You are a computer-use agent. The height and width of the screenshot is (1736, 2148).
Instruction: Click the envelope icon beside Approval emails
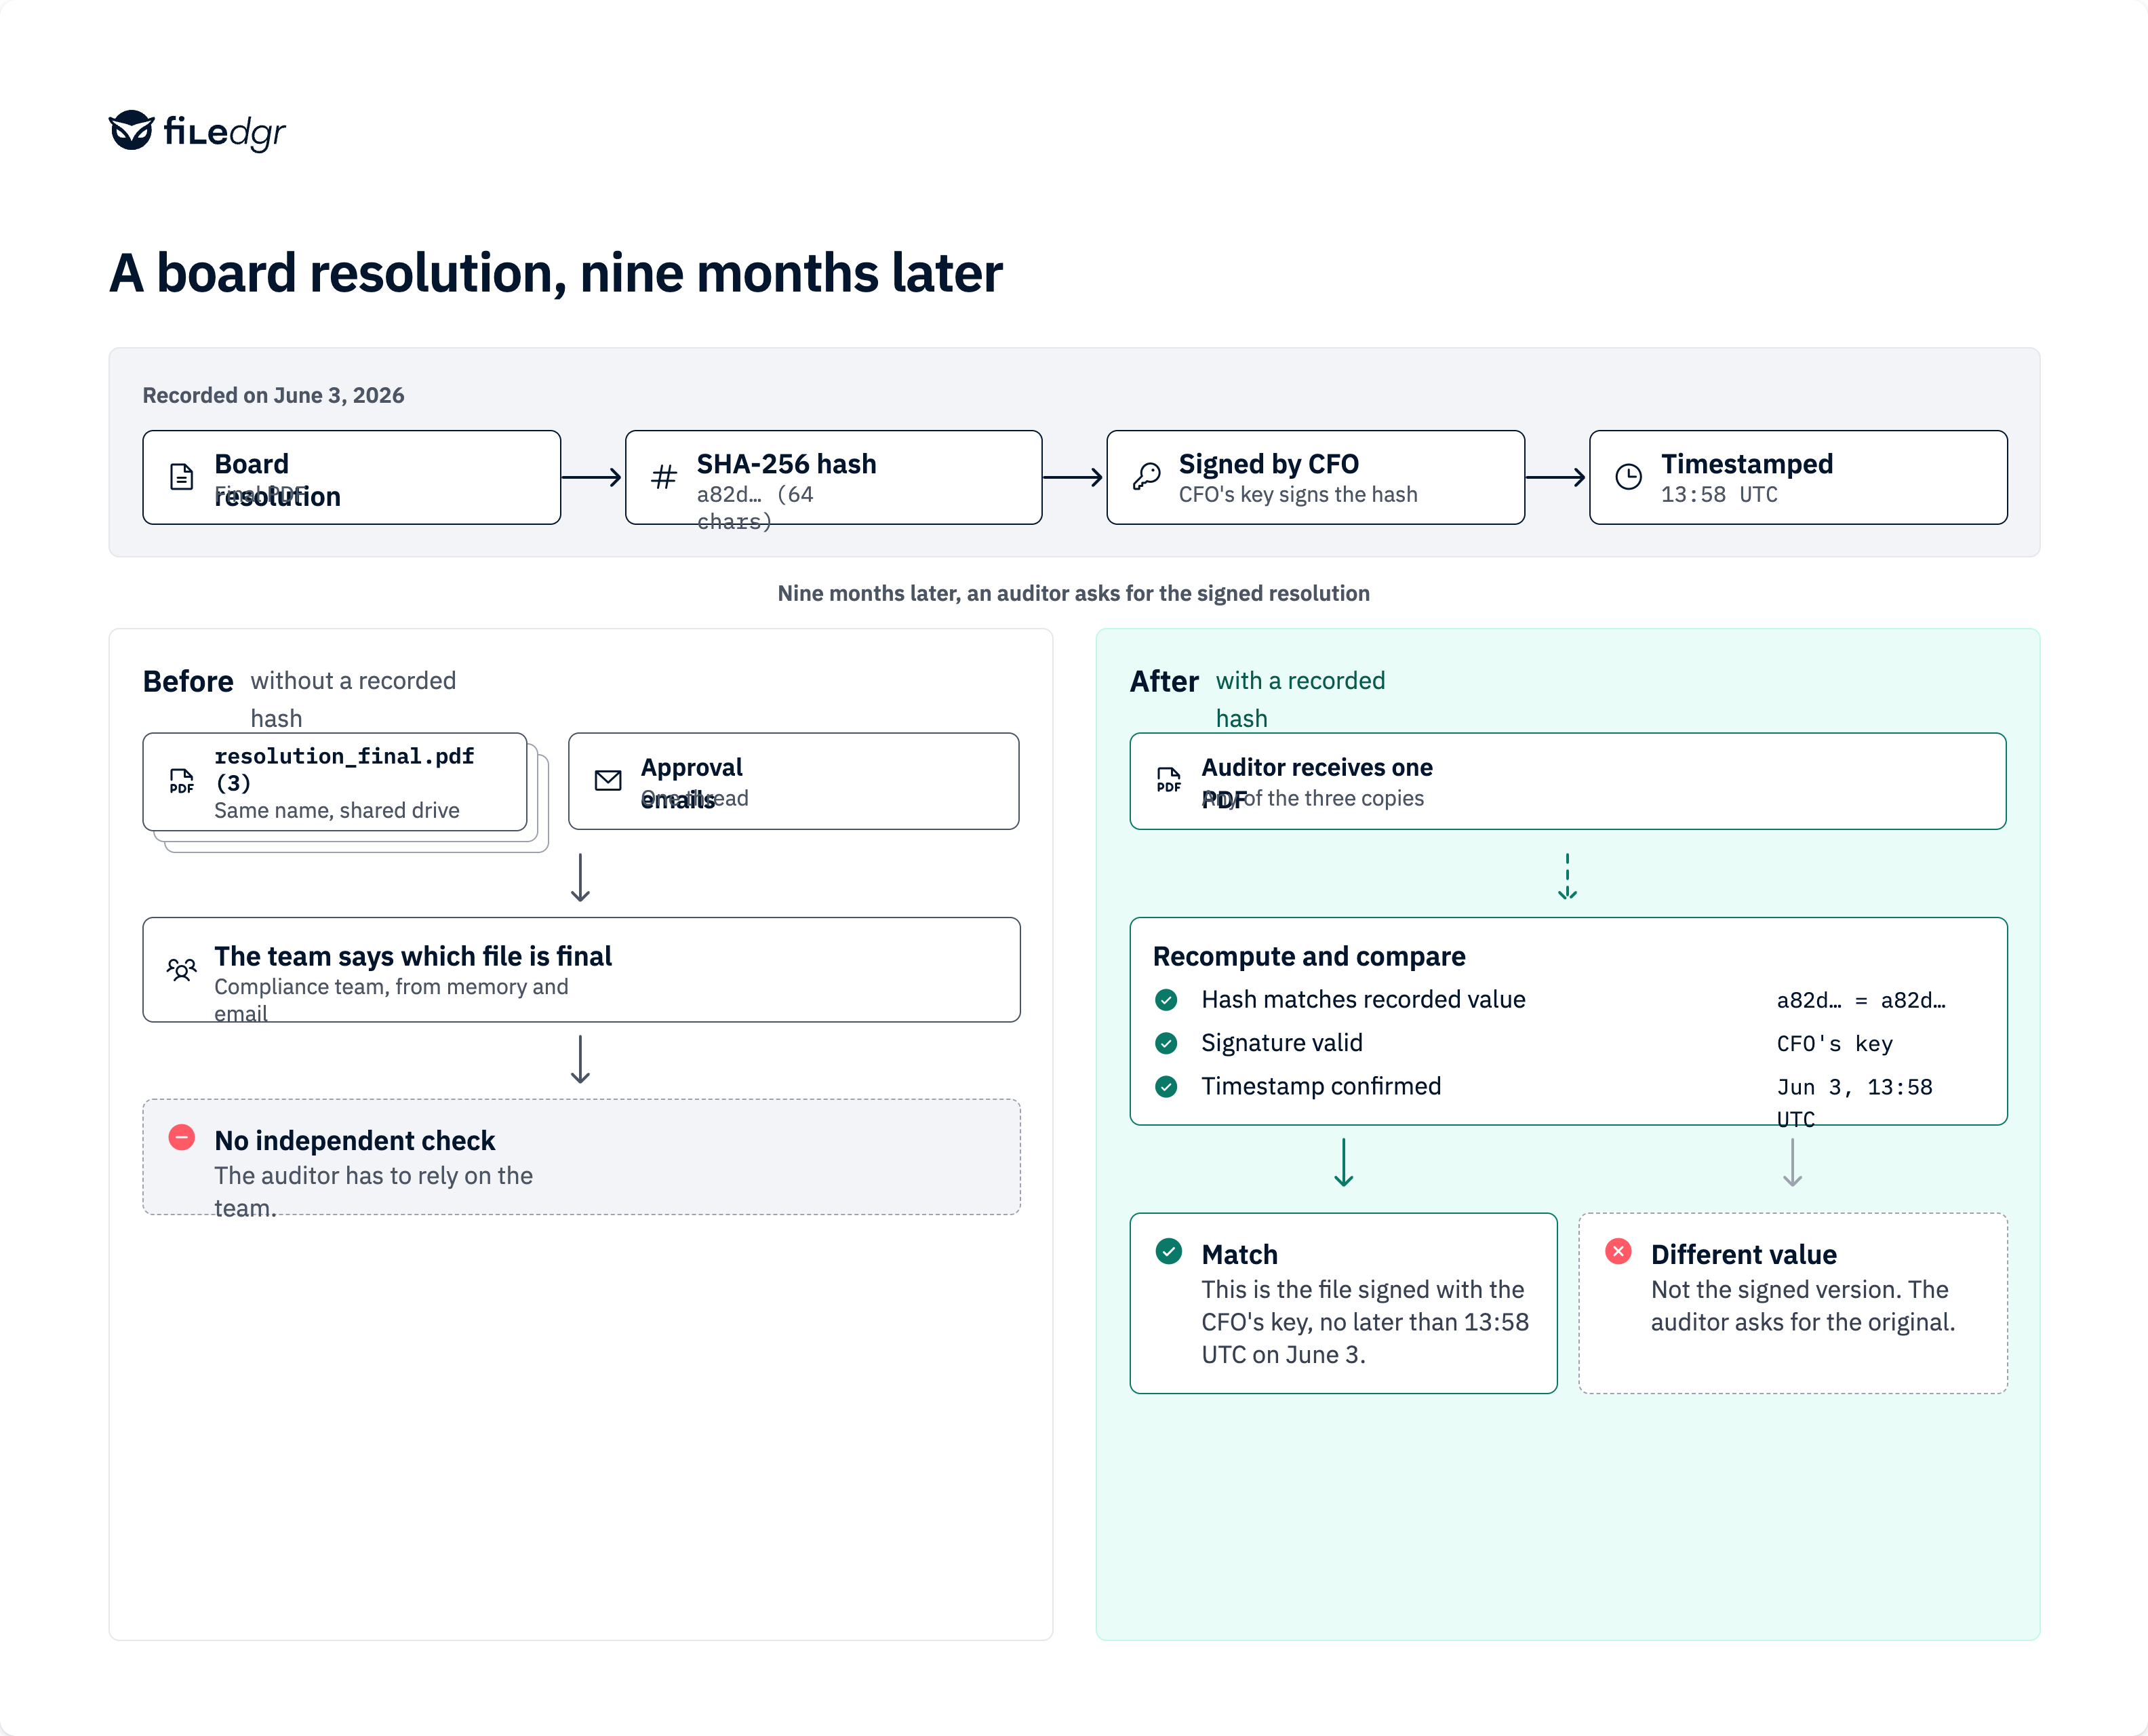point(608,781)
